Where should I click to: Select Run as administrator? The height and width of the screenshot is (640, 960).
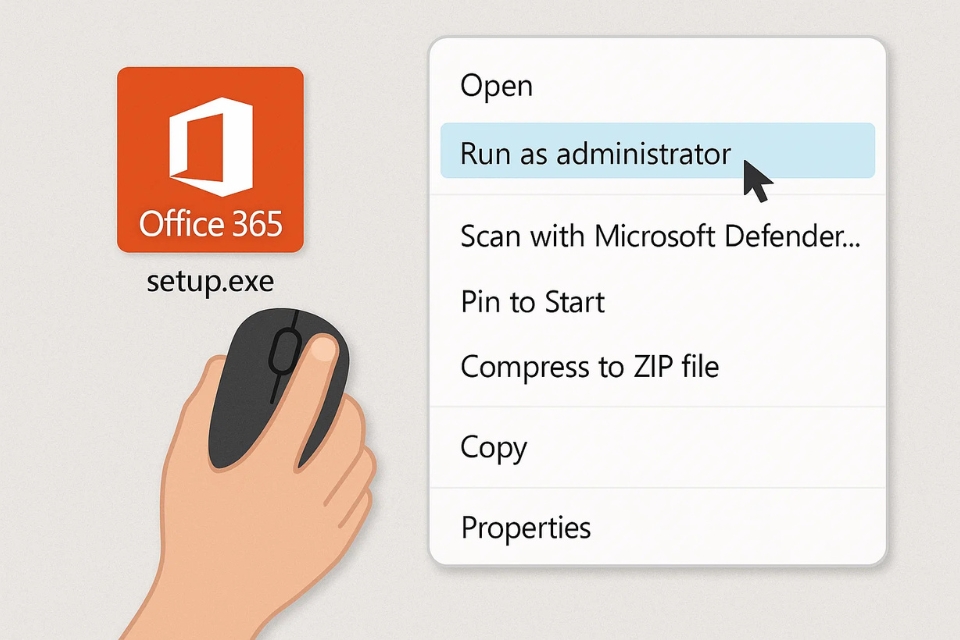[658, 151]
